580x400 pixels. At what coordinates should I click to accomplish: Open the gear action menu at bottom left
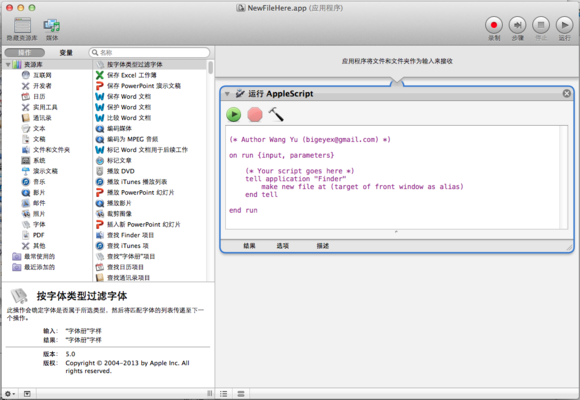click(x=10, y=394)
